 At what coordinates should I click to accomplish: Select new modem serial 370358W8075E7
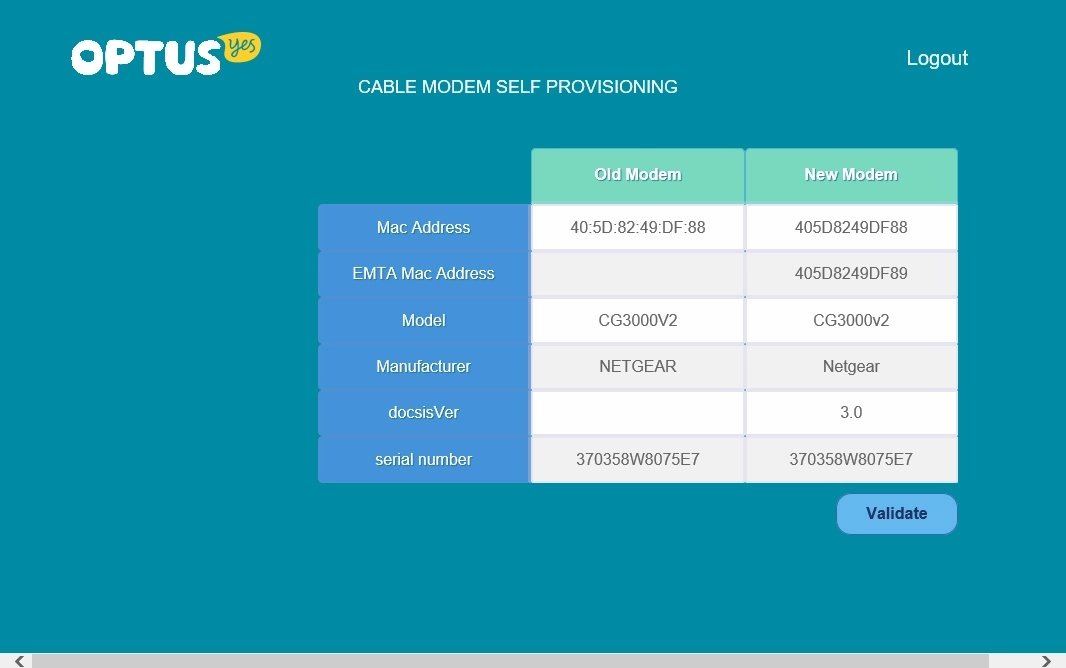coord(851,459)
